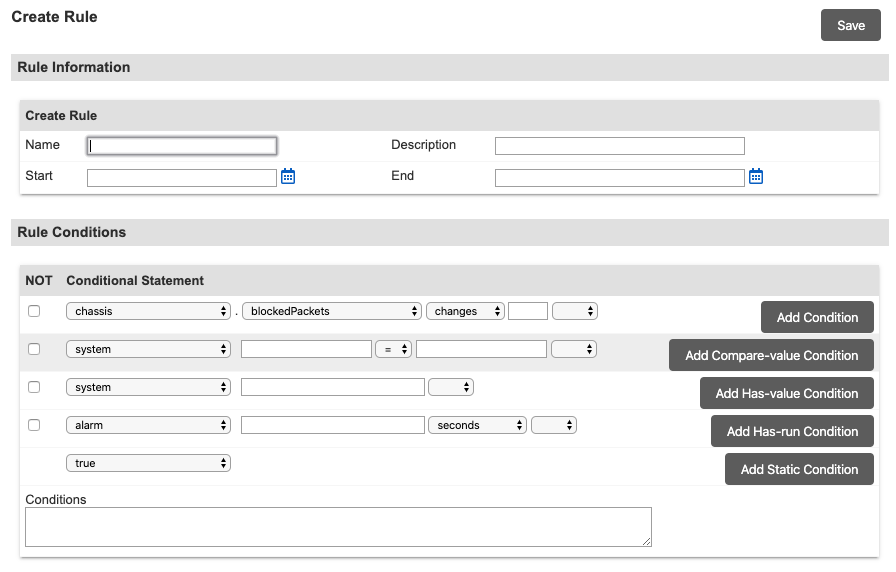The height and width of the screenshot is (572, 896).
Task: Open system dropdown in compare-value row
Action: click(x=149, y=349)
